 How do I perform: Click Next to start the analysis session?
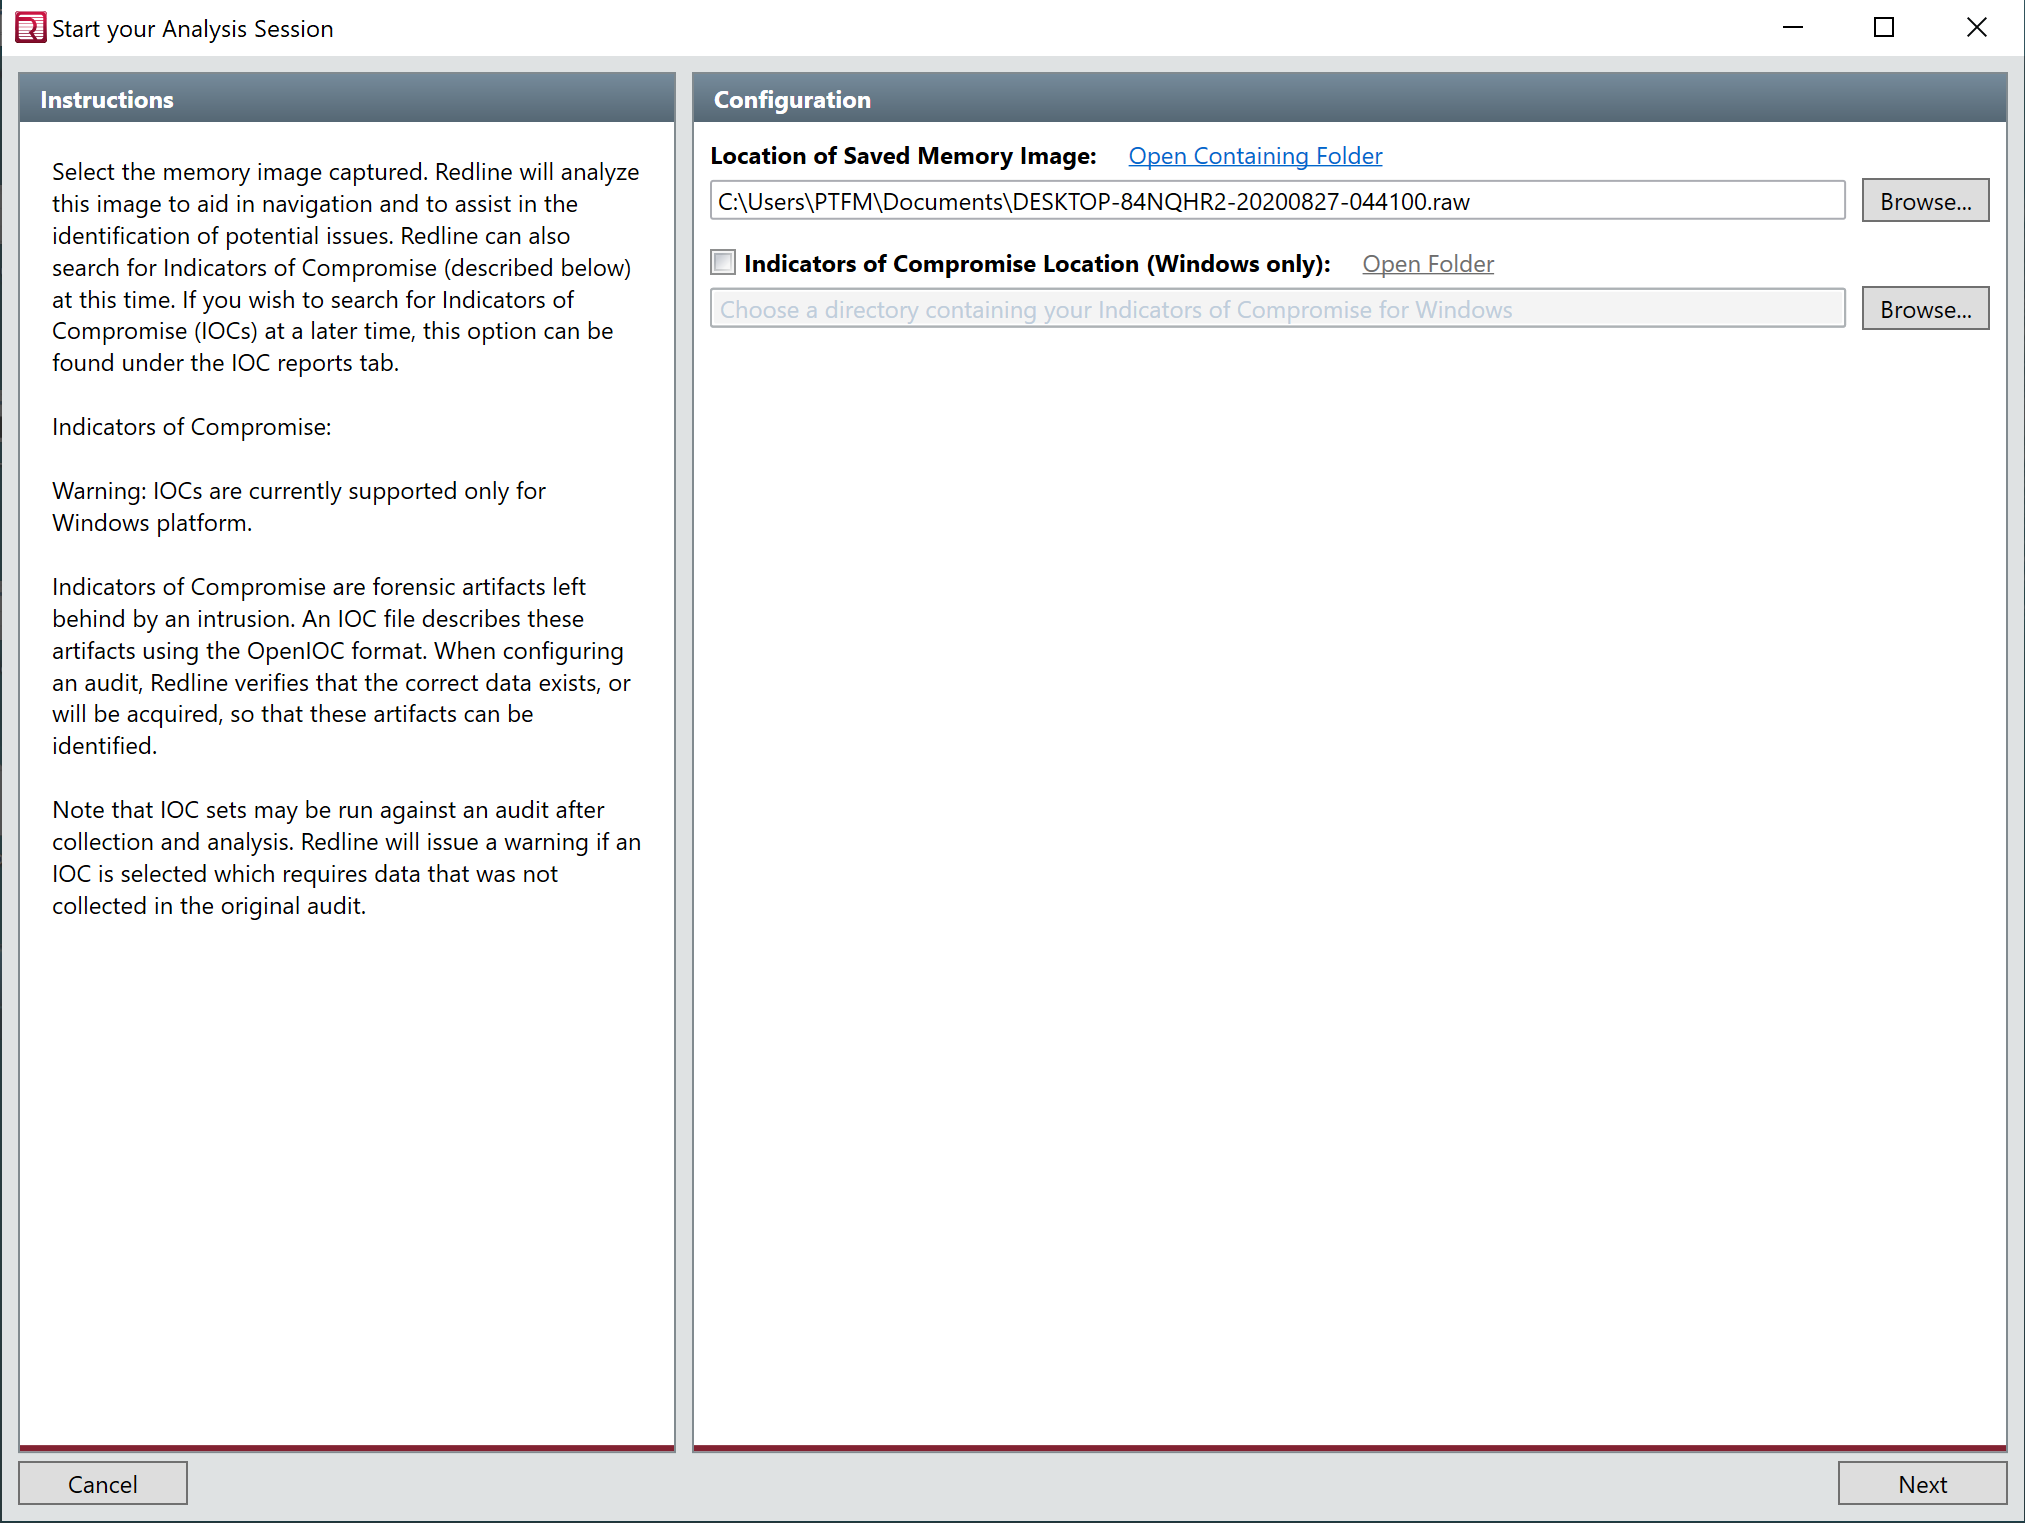tap(1922, 1484)
